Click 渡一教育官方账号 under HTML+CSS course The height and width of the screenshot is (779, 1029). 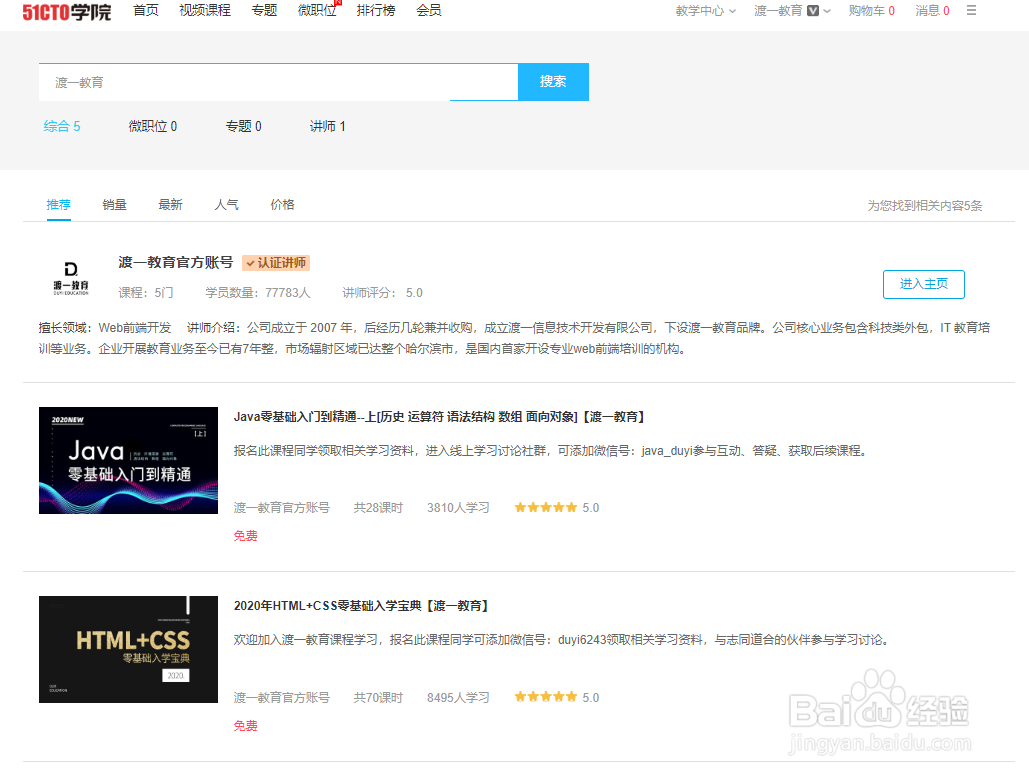coord(282,697)
